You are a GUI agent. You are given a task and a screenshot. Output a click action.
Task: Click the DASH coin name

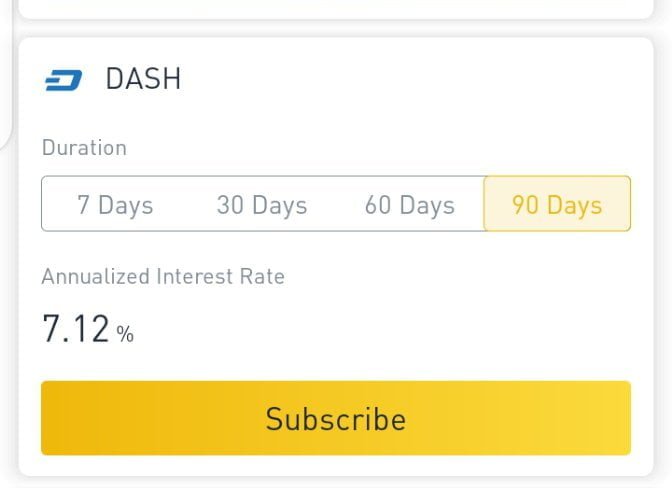[x=143, y=80]
